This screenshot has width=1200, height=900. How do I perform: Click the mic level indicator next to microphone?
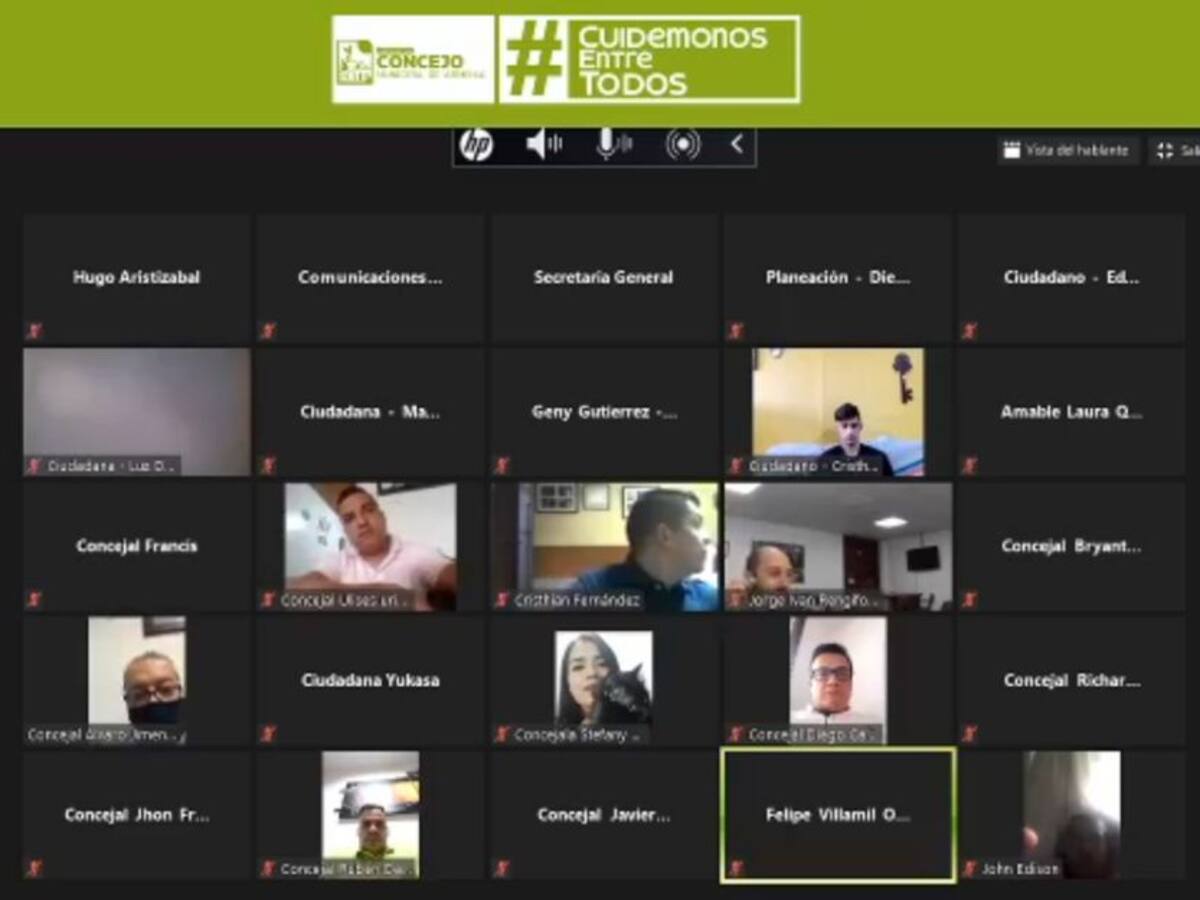625,147
